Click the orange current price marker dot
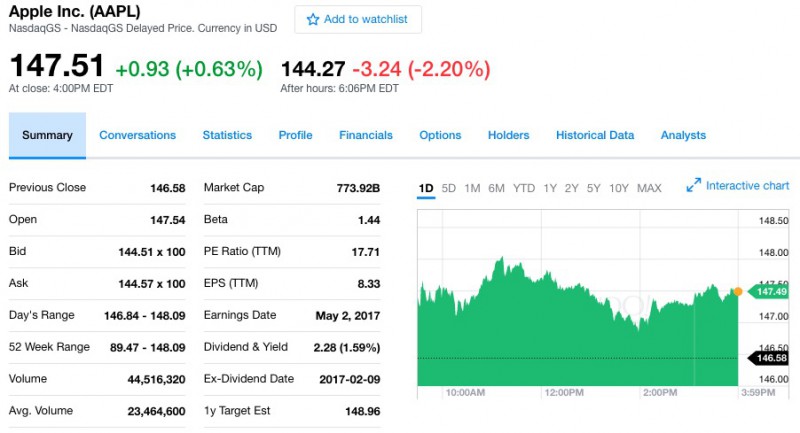Viewport: 800px width, 433px height. coord(738,291)
